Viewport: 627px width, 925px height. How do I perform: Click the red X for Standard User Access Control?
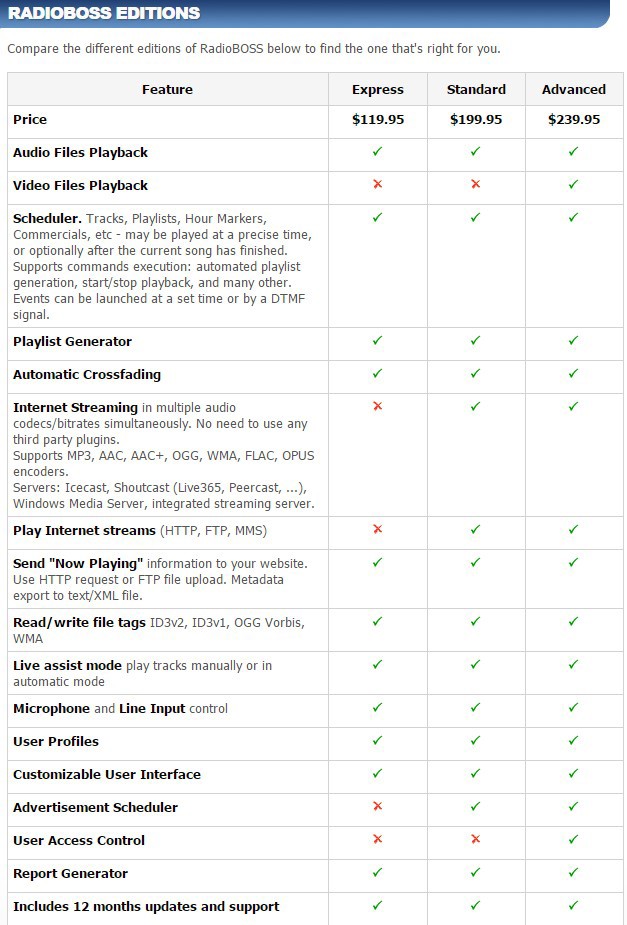pyautogui.click(x=475, y=839)
